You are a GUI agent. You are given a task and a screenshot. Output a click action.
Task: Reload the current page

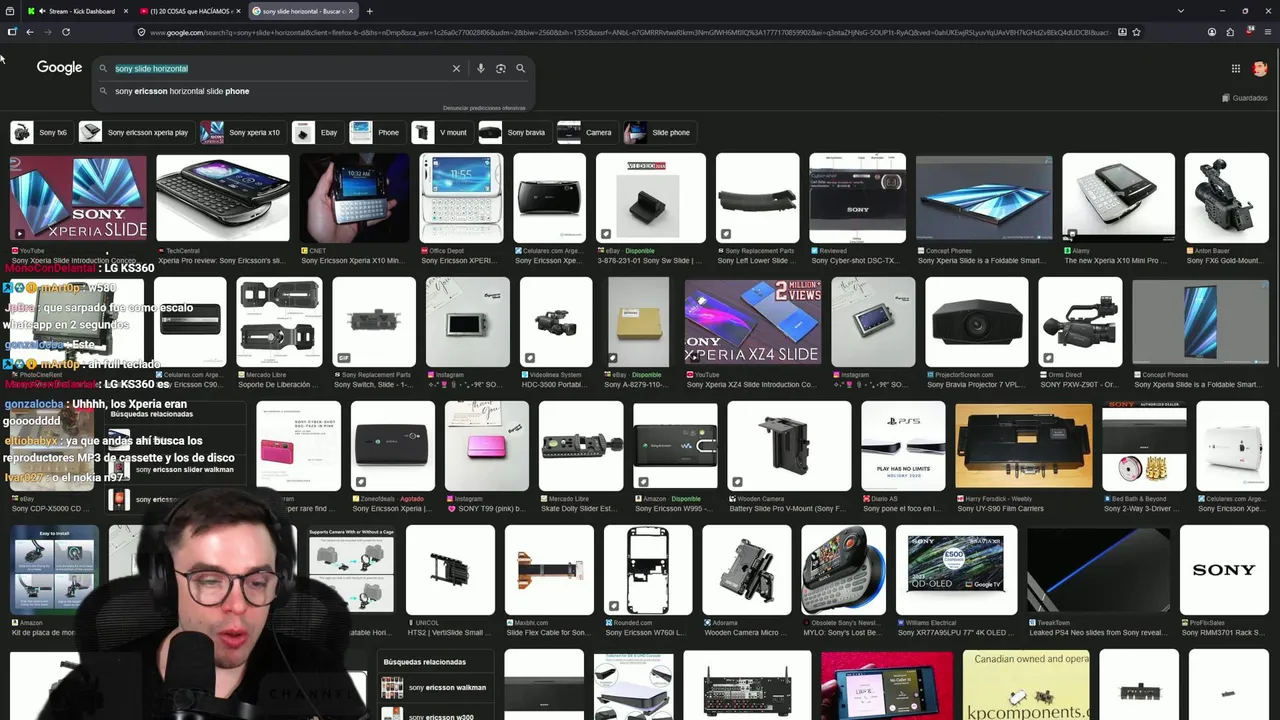pyautogui.click(x=66, y=32)
